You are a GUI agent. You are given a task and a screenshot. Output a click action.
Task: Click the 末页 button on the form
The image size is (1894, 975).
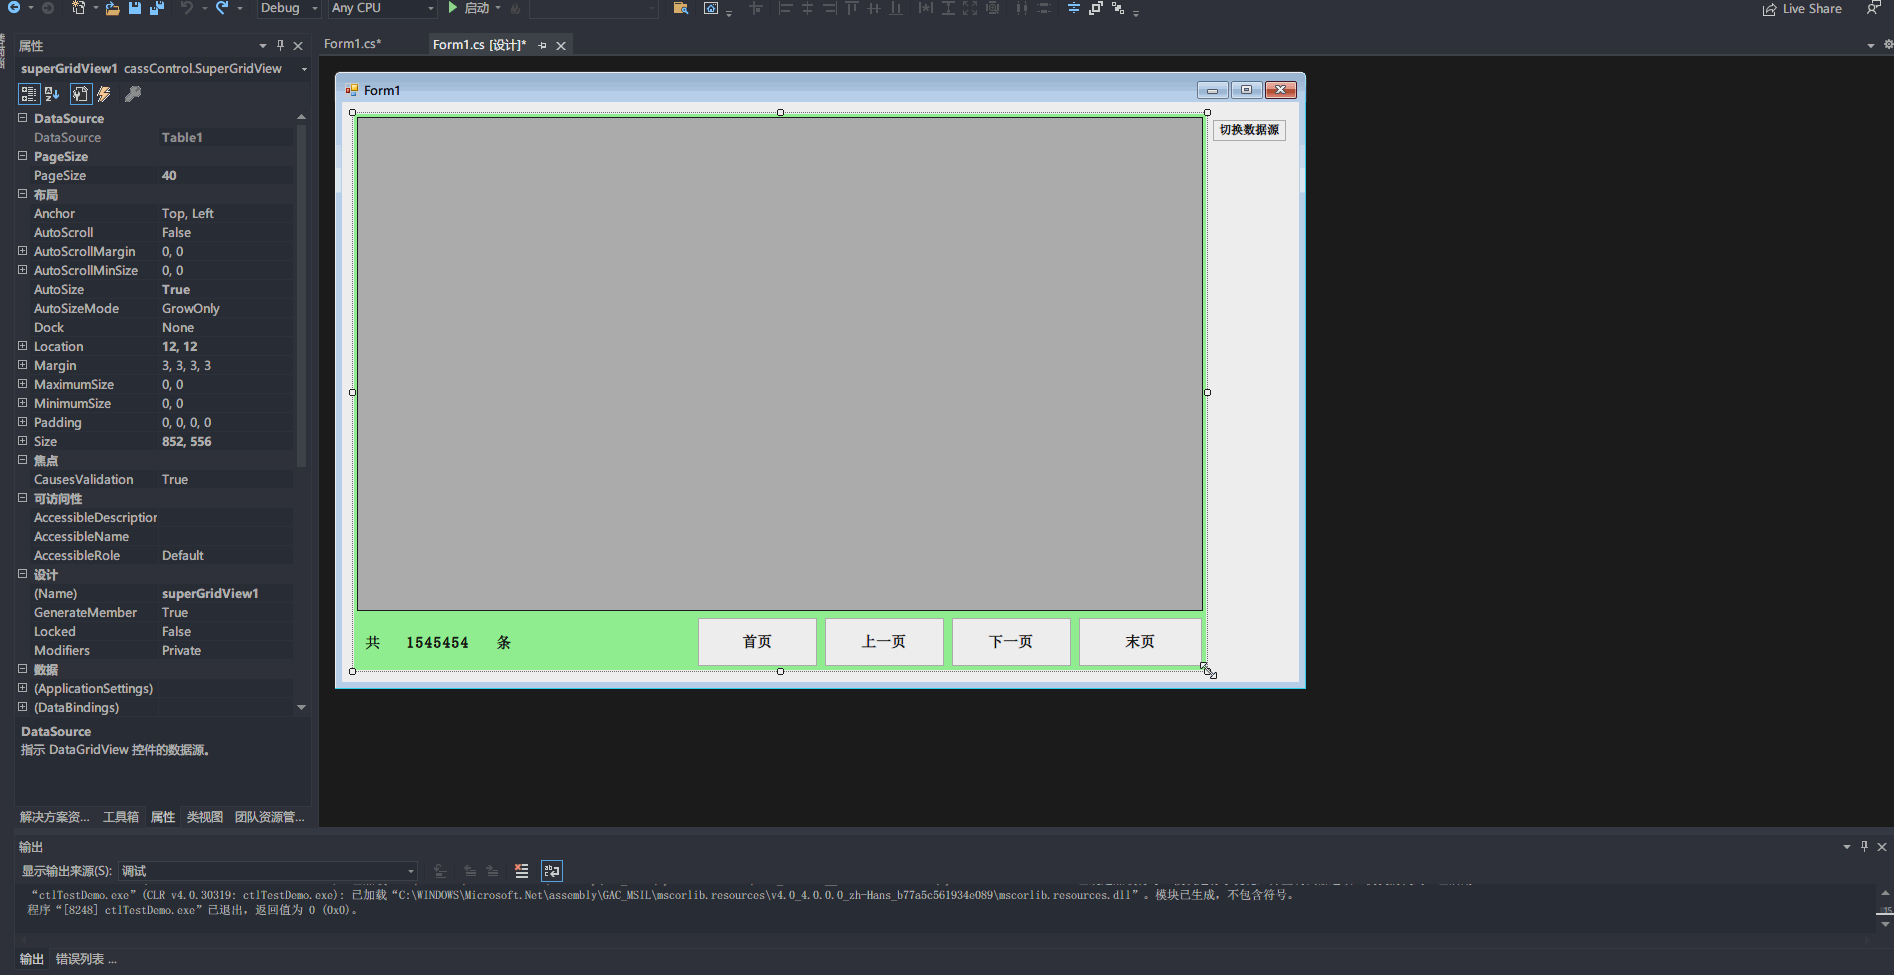pyautogui.click(x=1140, y=642)
